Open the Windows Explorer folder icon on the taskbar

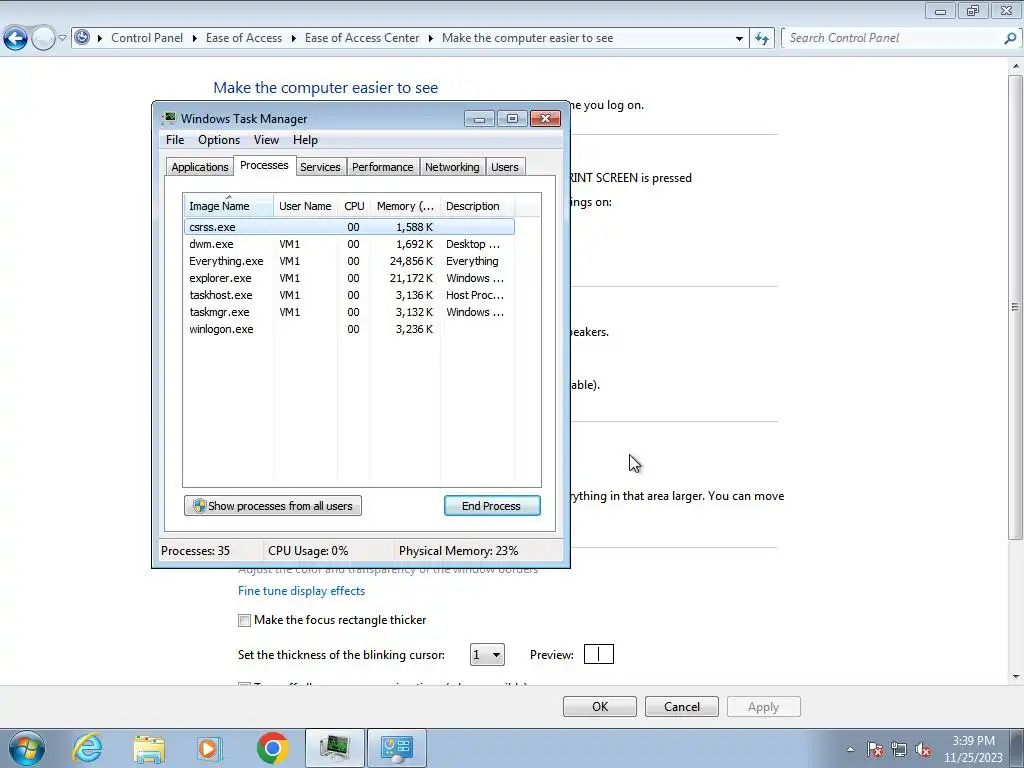coord(149,748)
